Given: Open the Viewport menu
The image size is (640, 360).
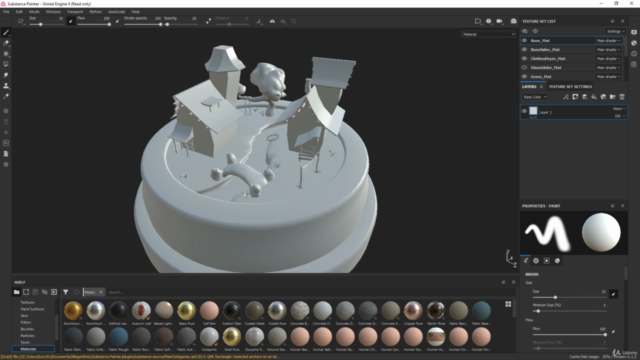Looking at the screenshot, I should [75, 12].
